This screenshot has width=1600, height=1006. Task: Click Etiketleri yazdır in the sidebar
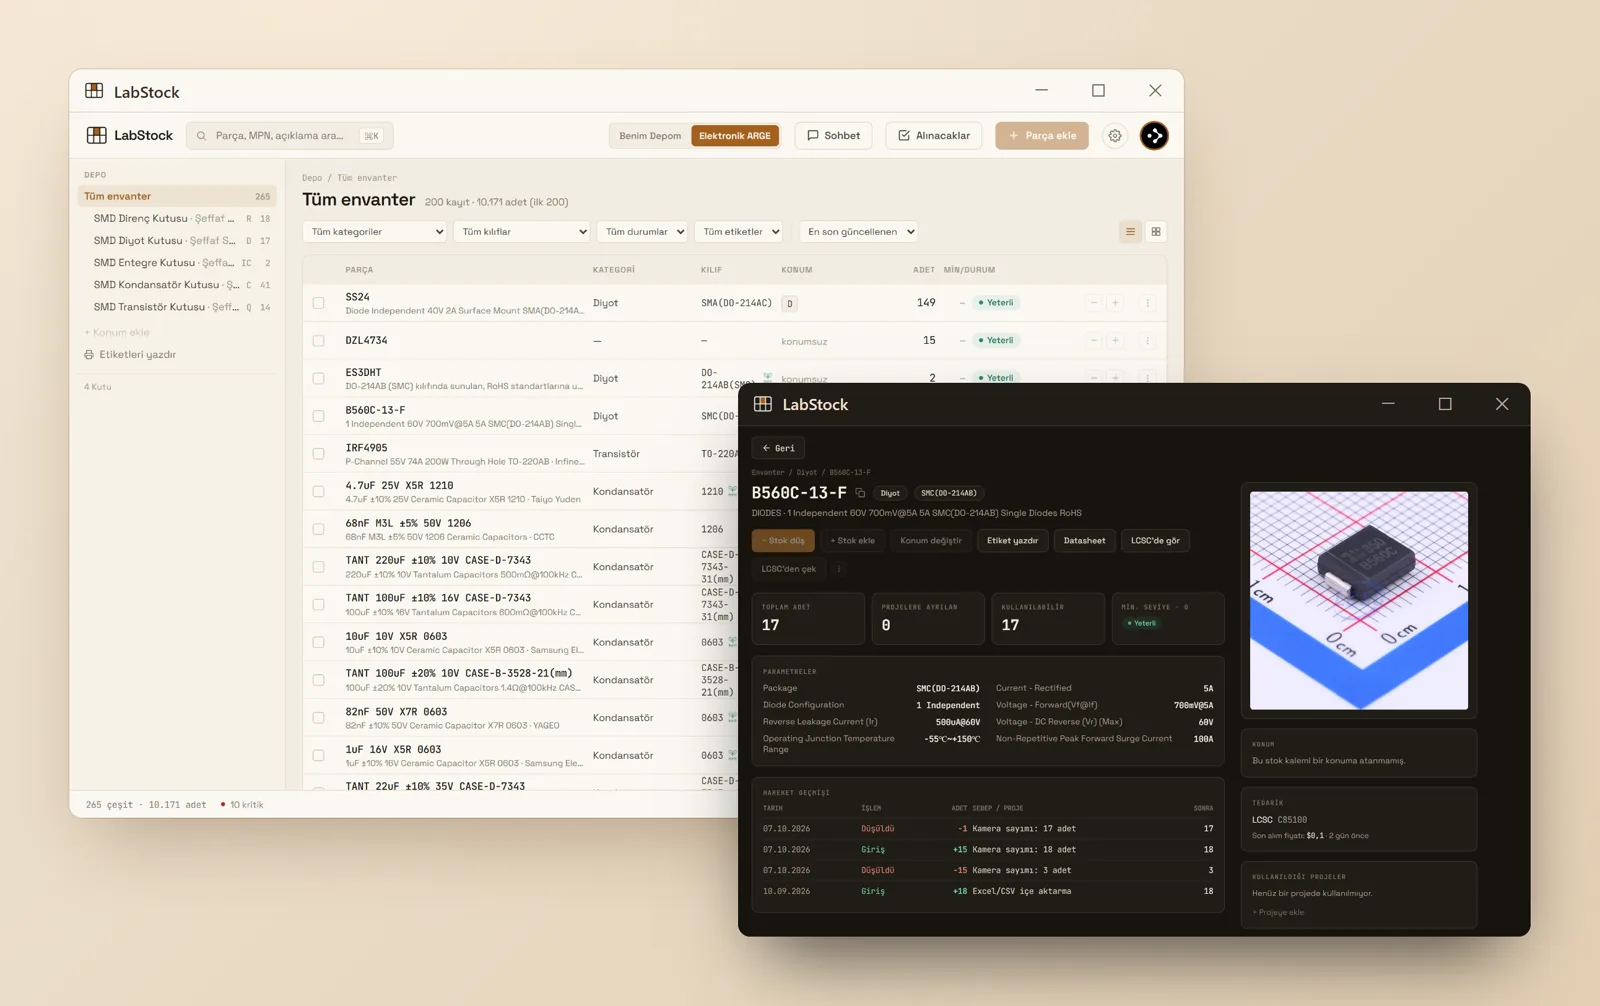tap(130, 355)
